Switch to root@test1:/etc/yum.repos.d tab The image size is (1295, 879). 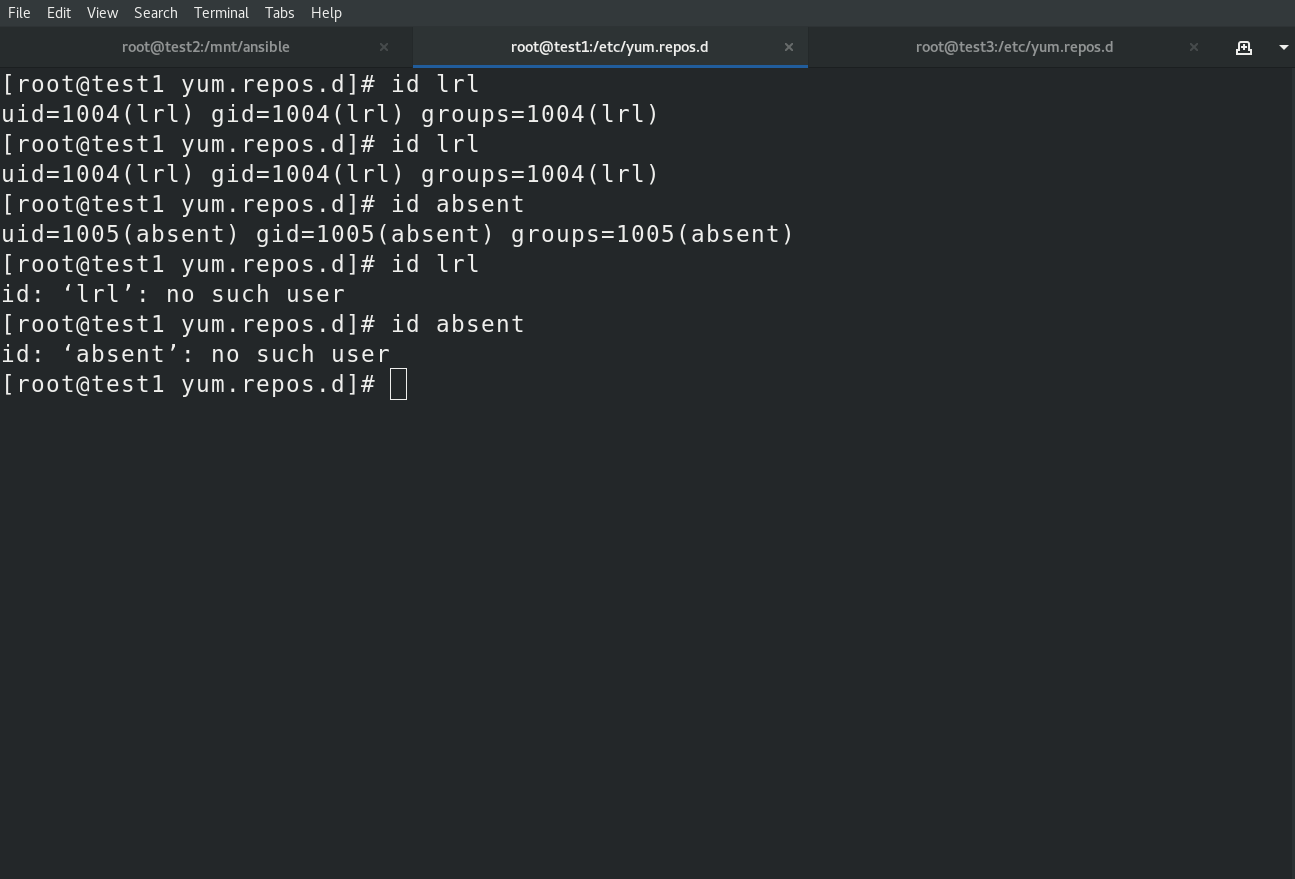point(610,47)
